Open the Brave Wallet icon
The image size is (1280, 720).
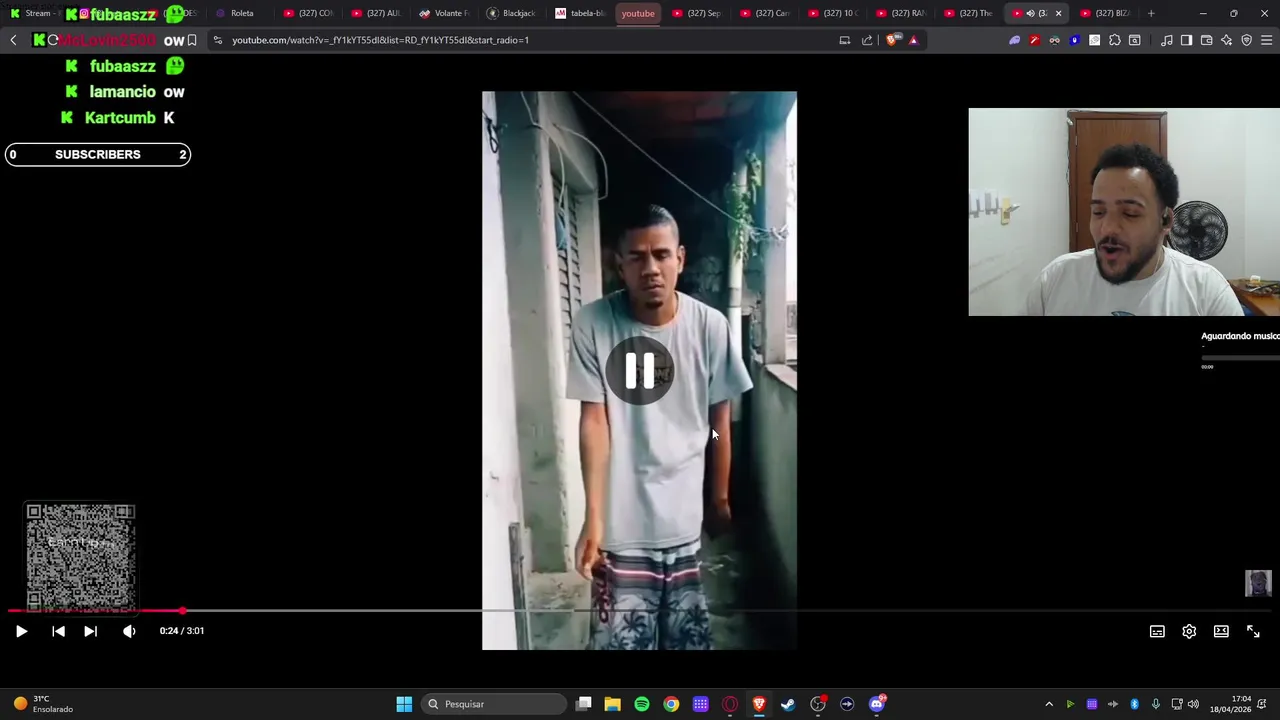pos(1206,40)
